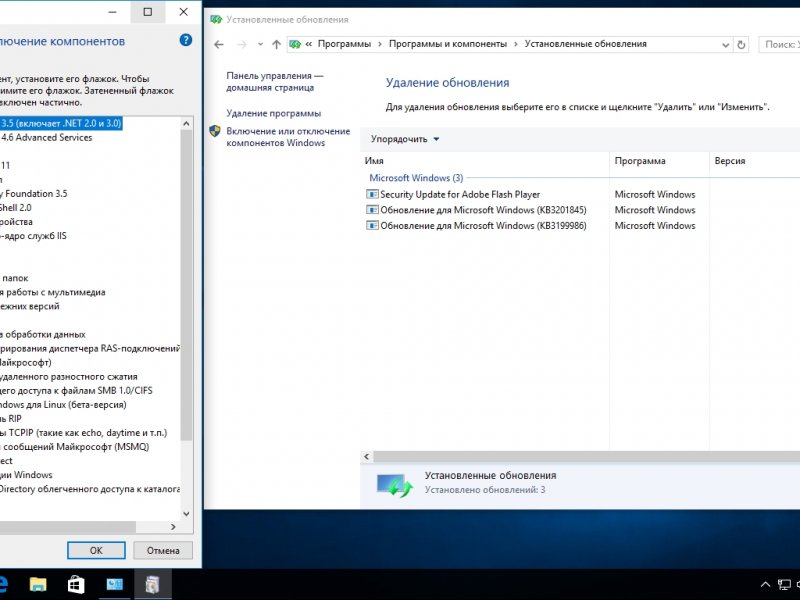800x600 pixels.
Task: Select 'файлам SMB 1.0/CIFS' component
Action: point(76,390)
